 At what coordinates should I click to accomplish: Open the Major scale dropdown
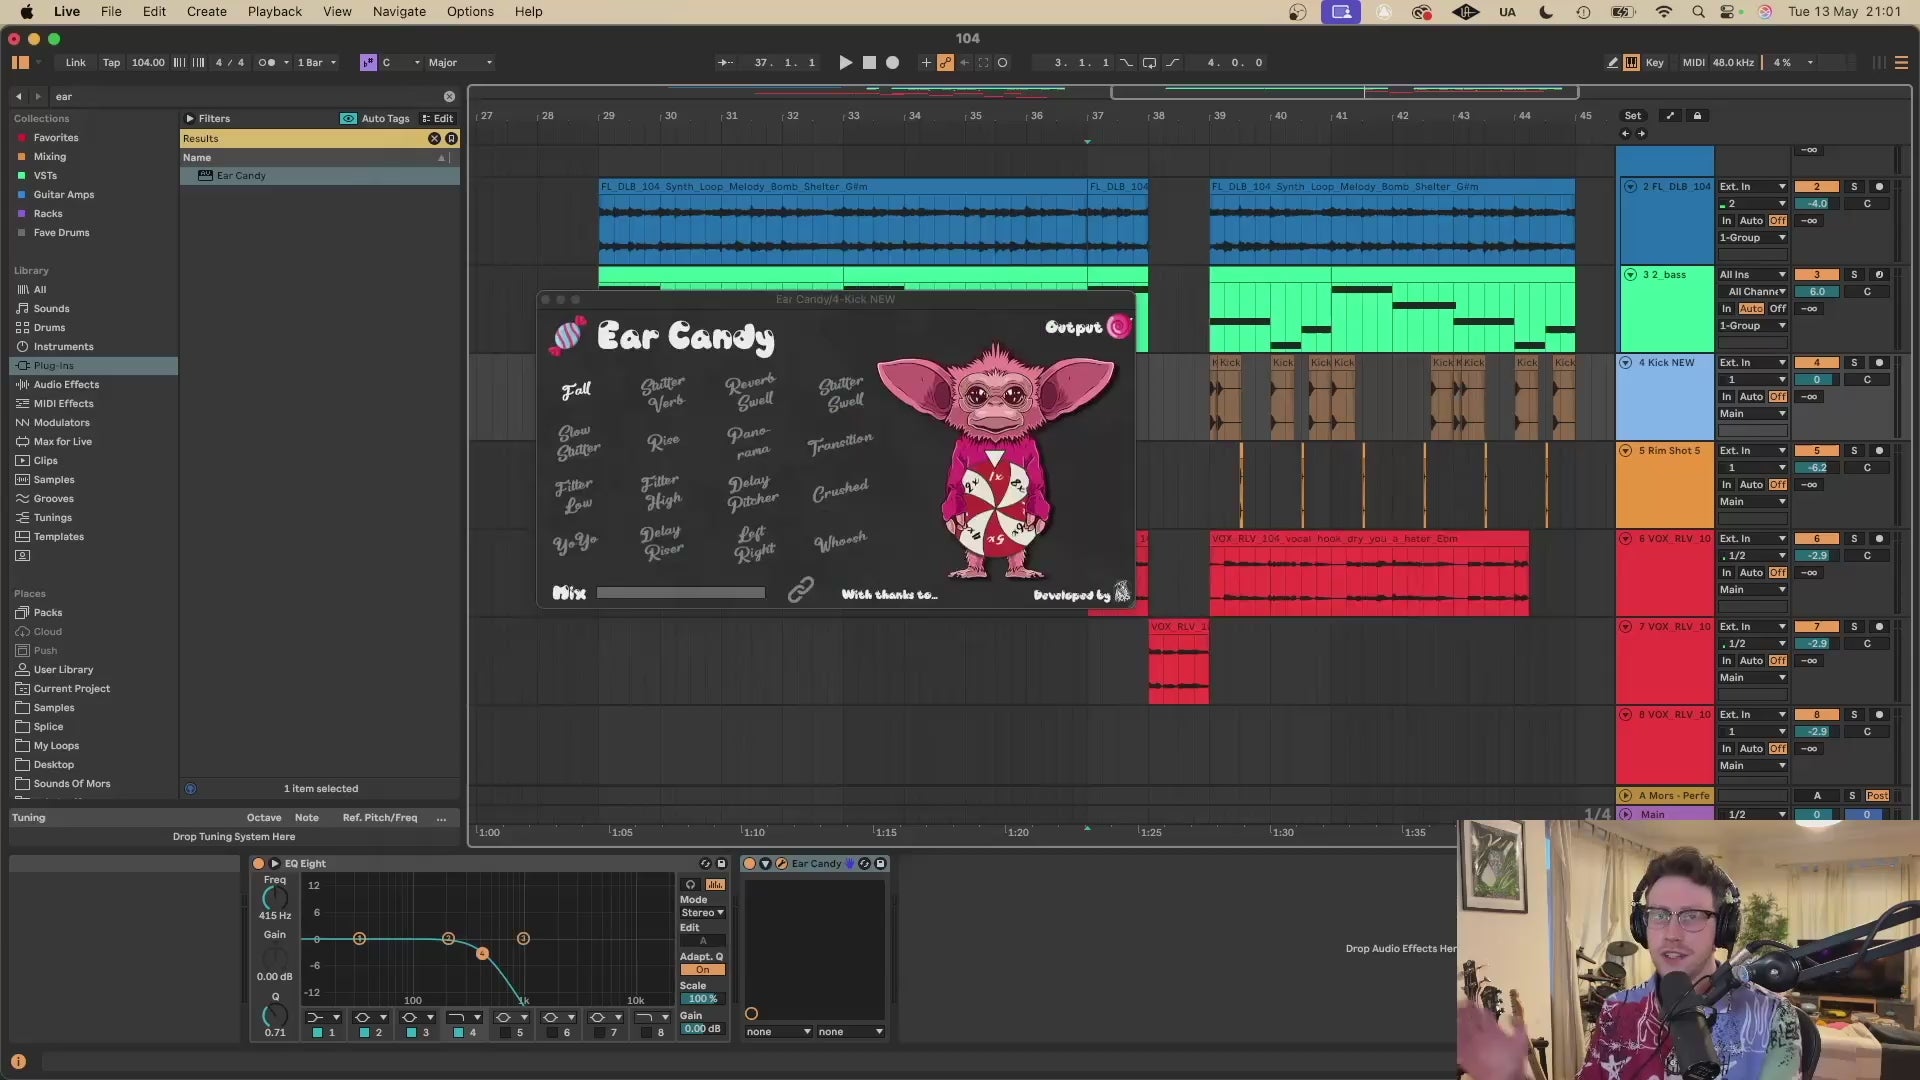(460, 62)
